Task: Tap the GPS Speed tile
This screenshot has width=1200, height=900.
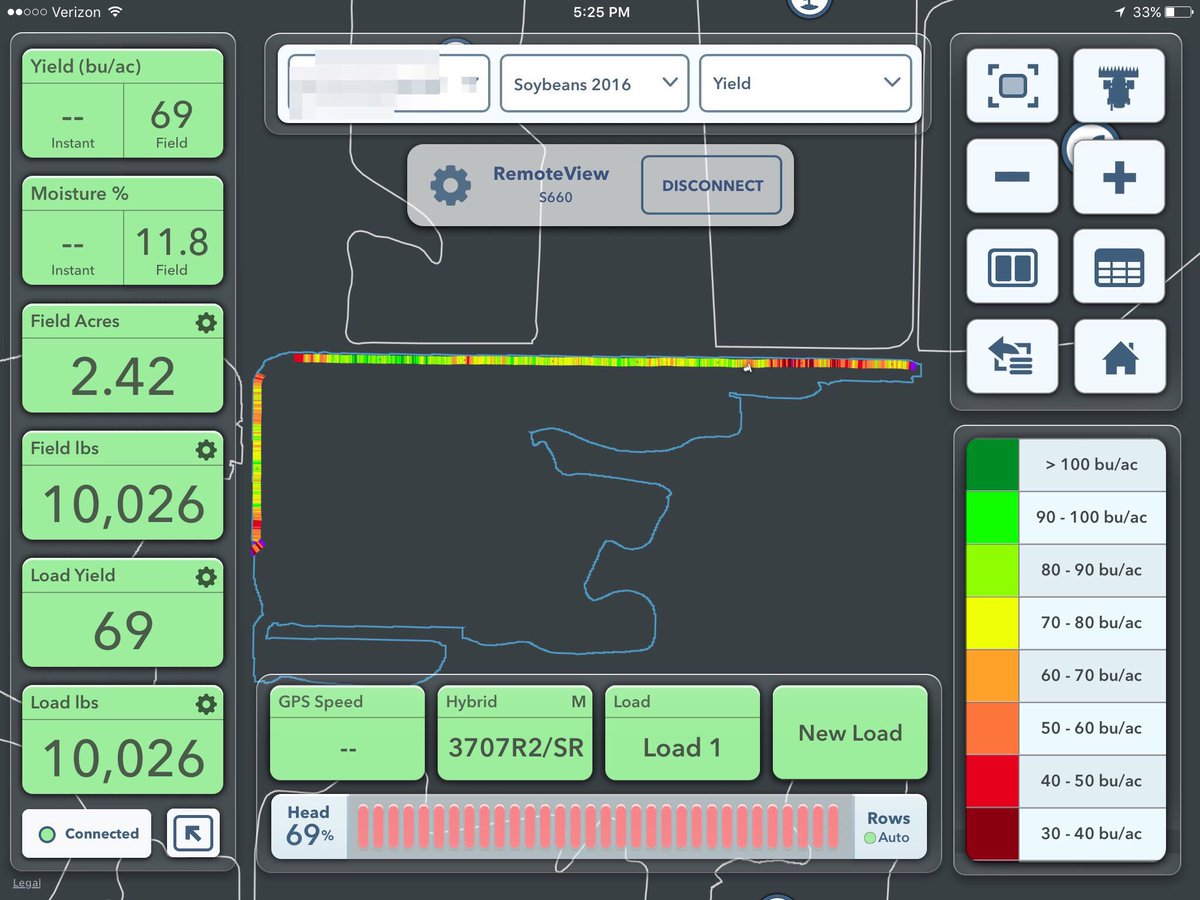Action: coord(347,733)
